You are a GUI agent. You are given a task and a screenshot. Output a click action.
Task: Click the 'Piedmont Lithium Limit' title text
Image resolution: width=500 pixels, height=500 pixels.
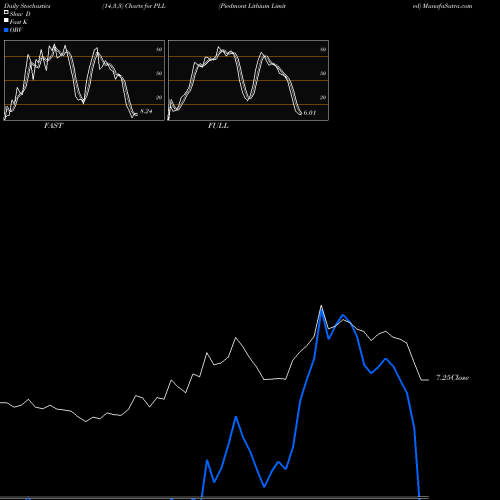(x=252, y=6)
